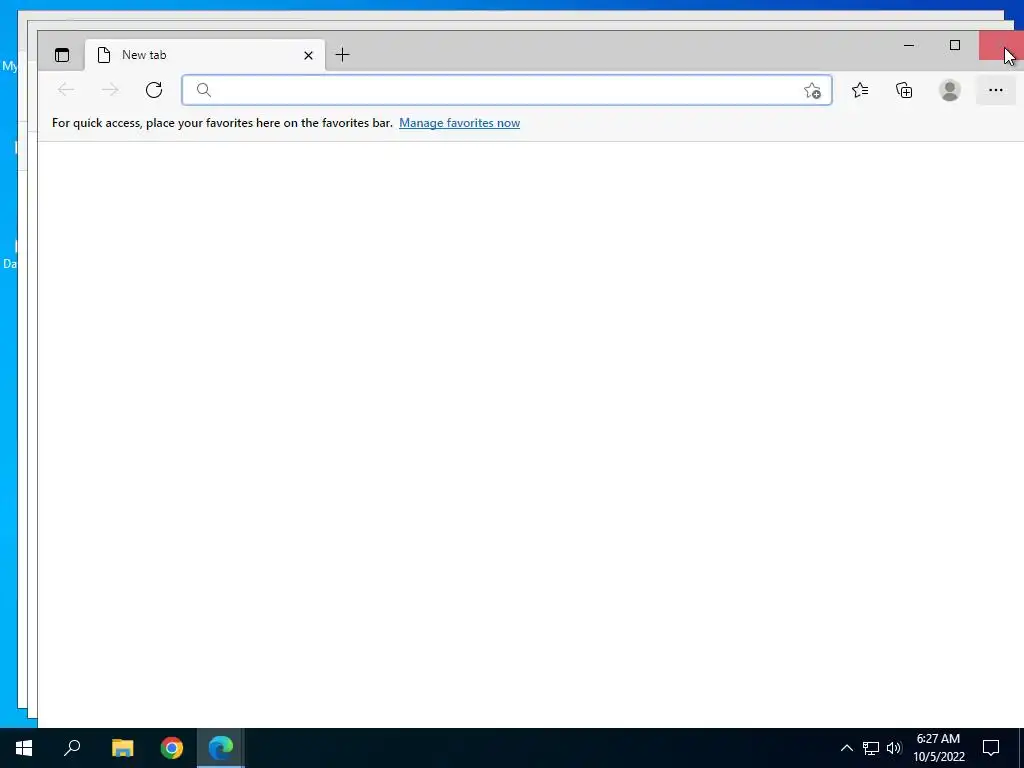Maximize the Edge window
Screen dimensions: 1024x768
pos(955,45)
